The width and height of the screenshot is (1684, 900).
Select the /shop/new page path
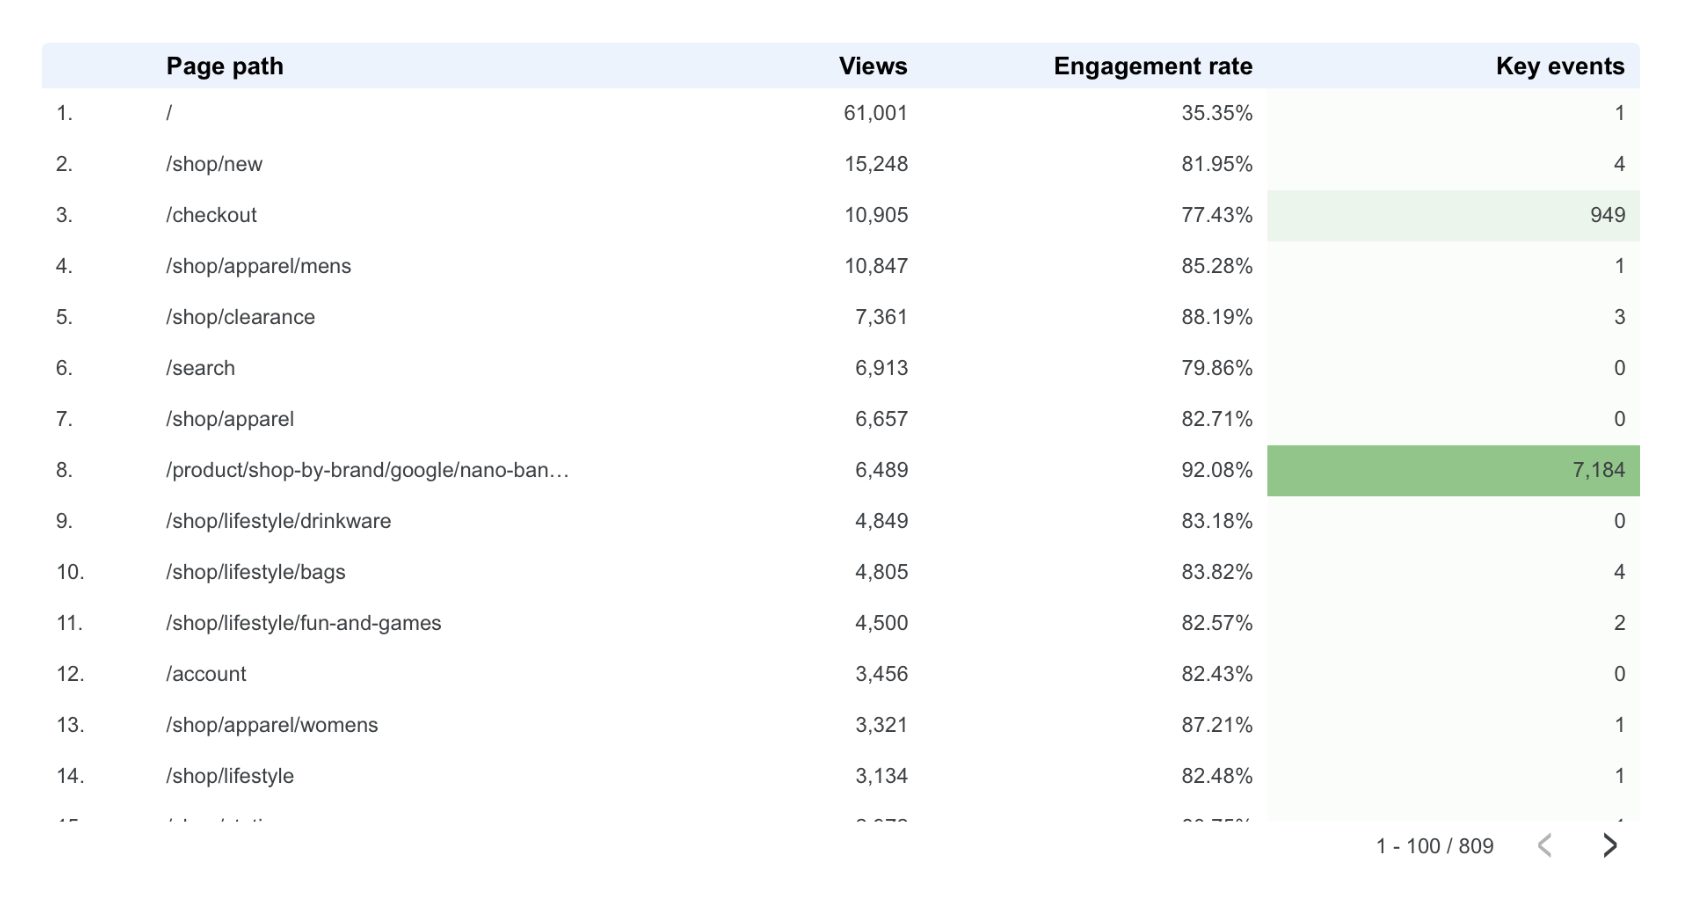tap(215, 163)
